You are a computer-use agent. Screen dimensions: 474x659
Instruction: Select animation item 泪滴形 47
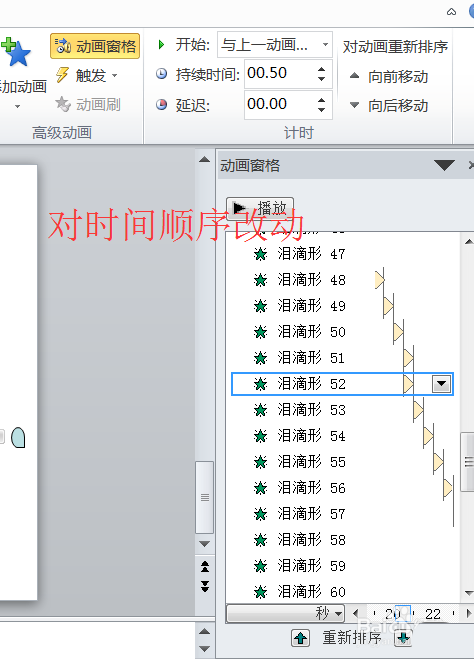(x=342, y=254)
